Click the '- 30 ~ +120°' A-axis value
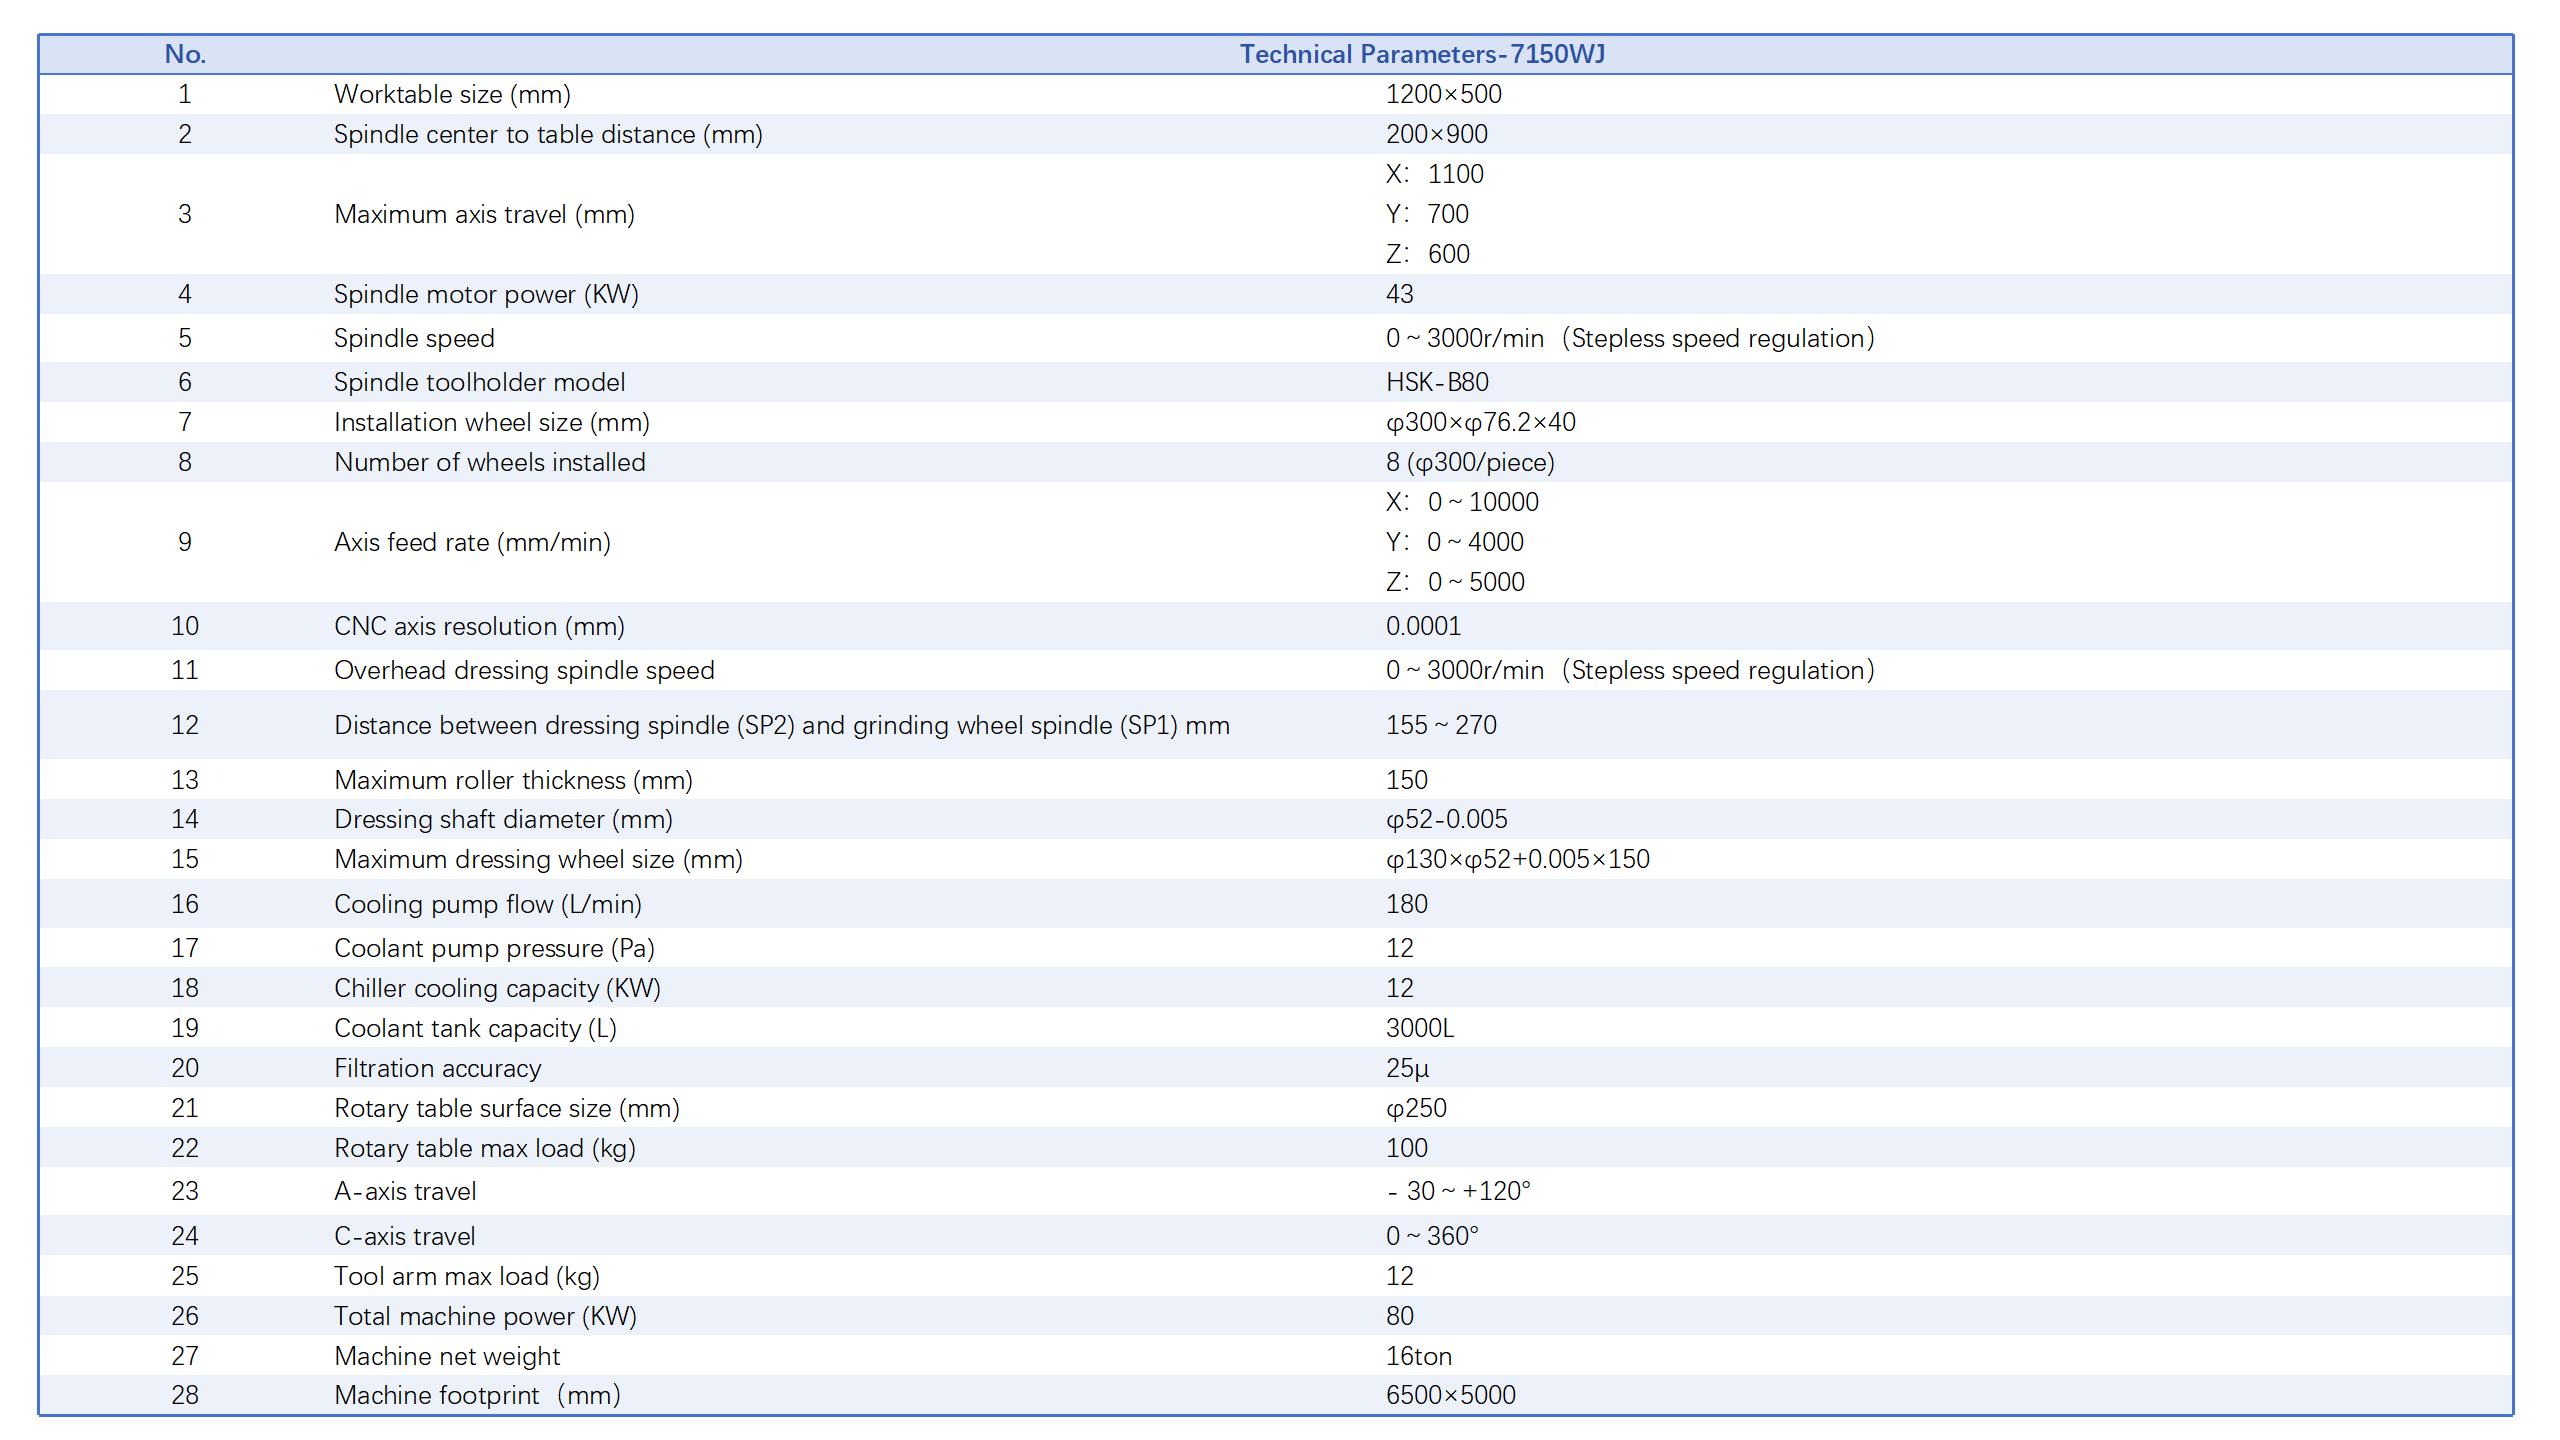This screenshot has width=2560, height=1440. click(1458, 1191)
